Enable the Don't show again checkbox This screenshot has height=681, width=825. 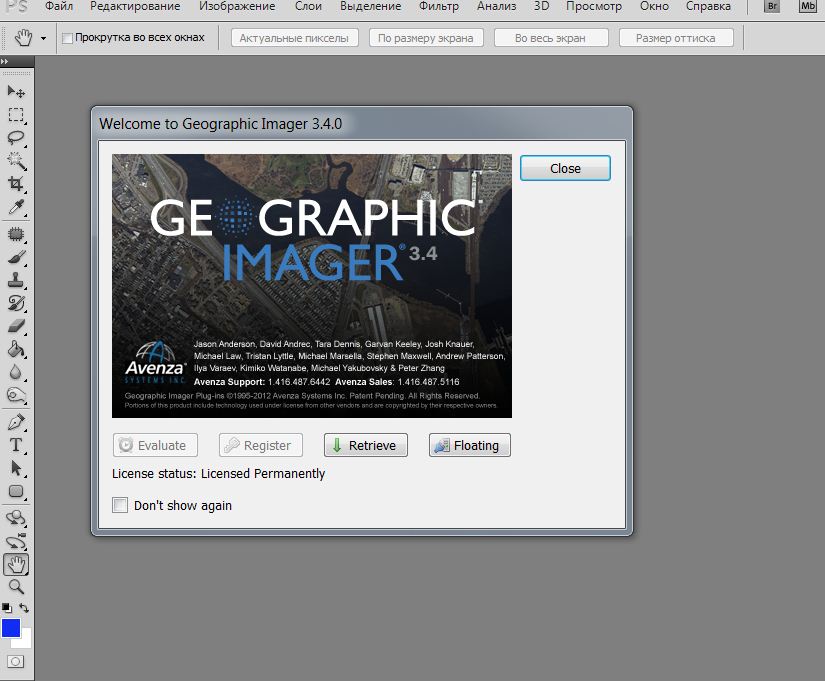tap(121, 505)
